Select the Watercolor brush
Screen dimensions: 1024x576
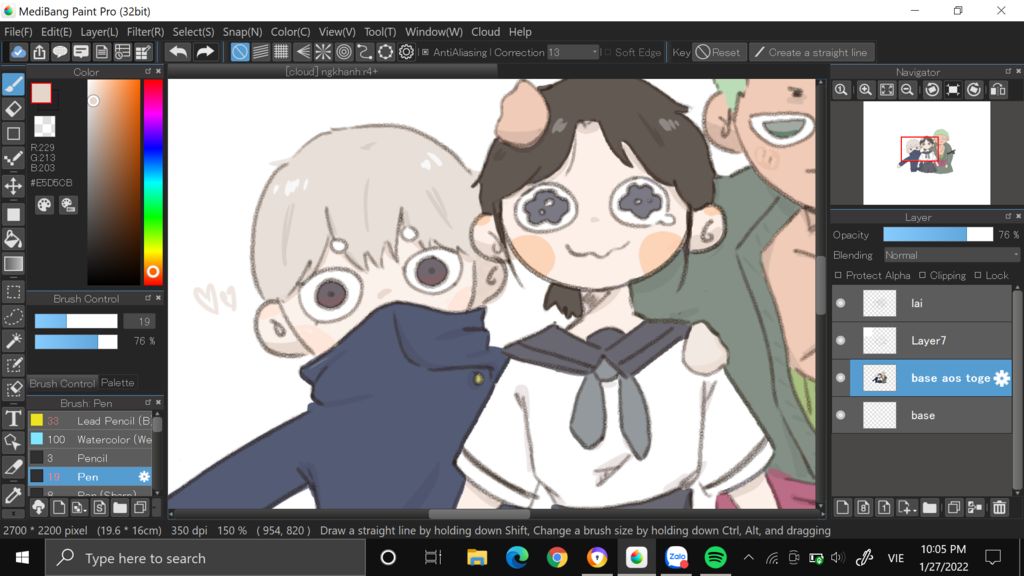point(90,440)
